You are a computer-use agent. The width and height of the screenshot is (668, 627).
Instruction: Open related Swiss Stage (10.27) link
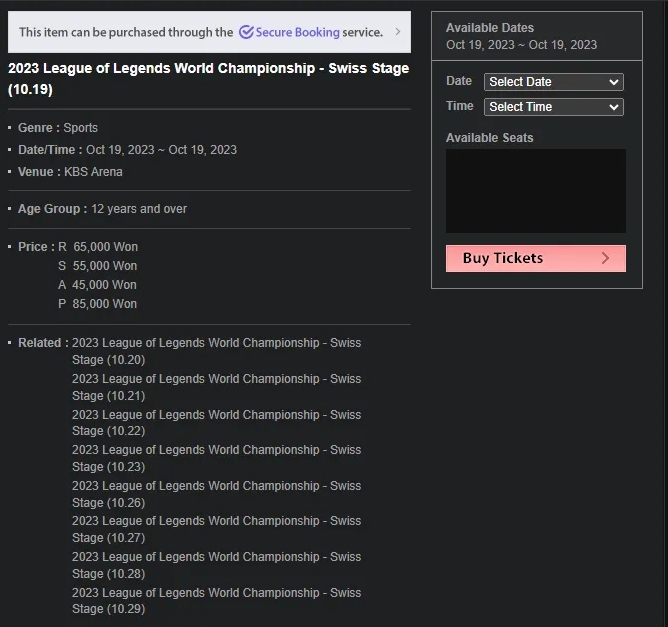[x=216, y=529]
